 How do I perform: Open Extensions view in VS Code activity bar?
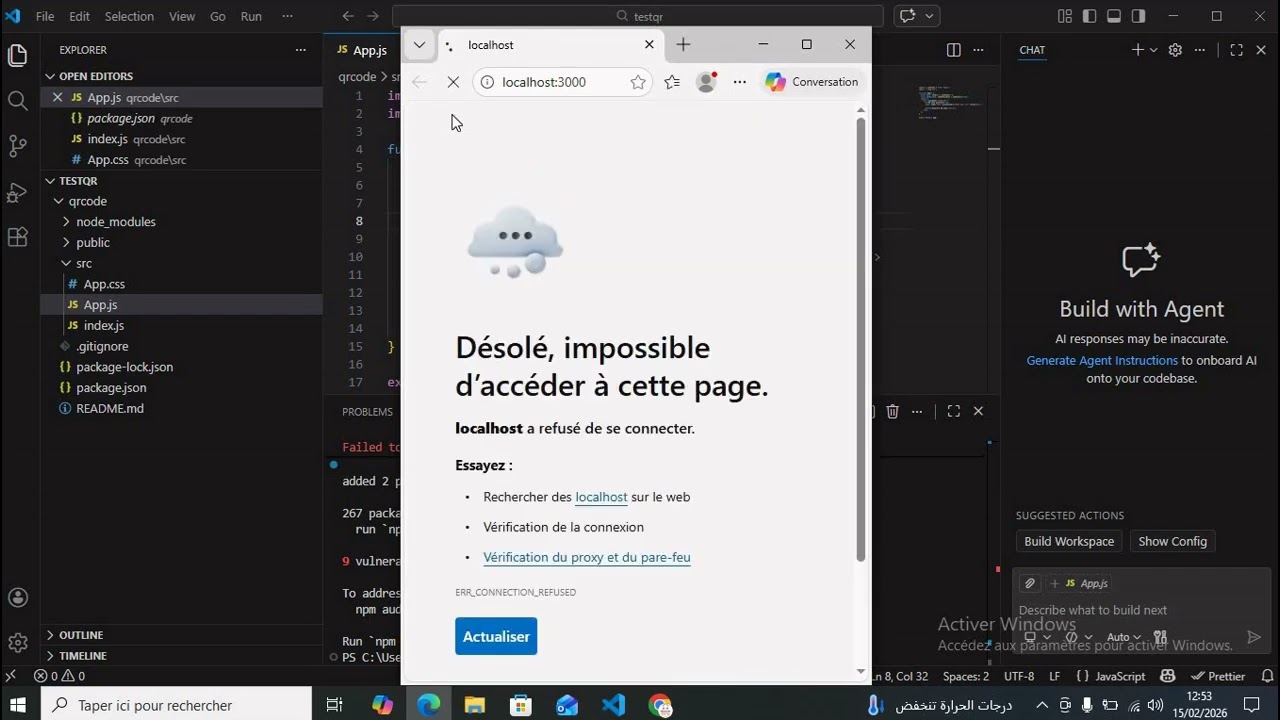pyautogui.click(x=17, y=237)
